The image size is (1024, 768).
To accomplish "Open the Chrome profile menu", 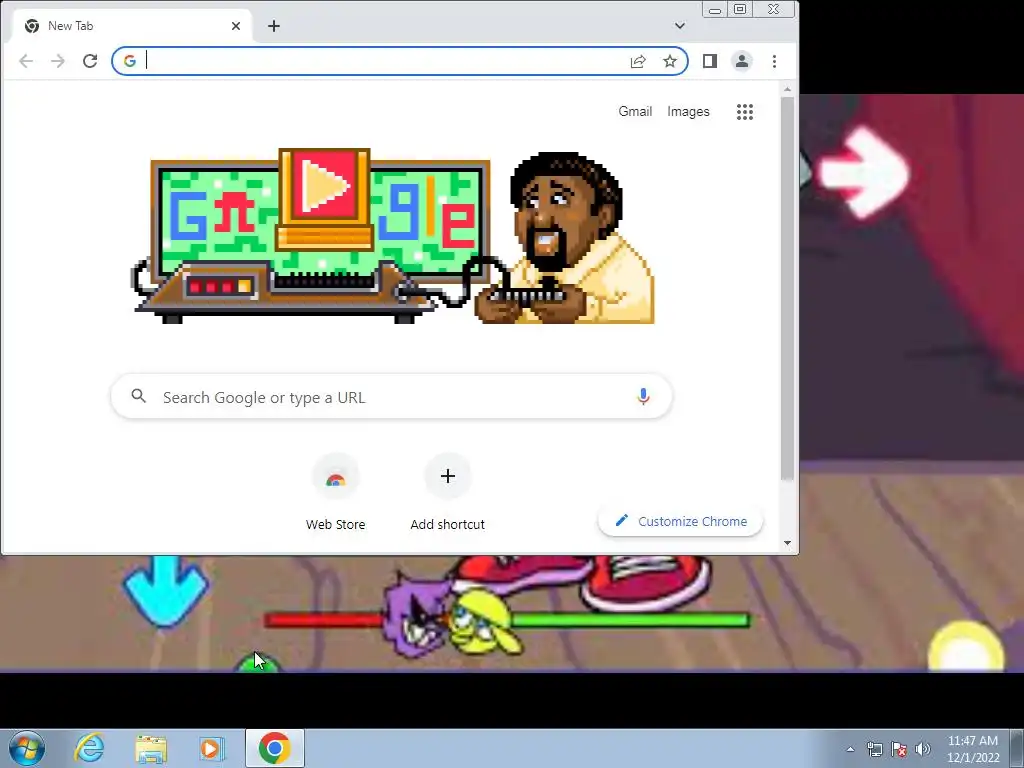I will point(742,61).
